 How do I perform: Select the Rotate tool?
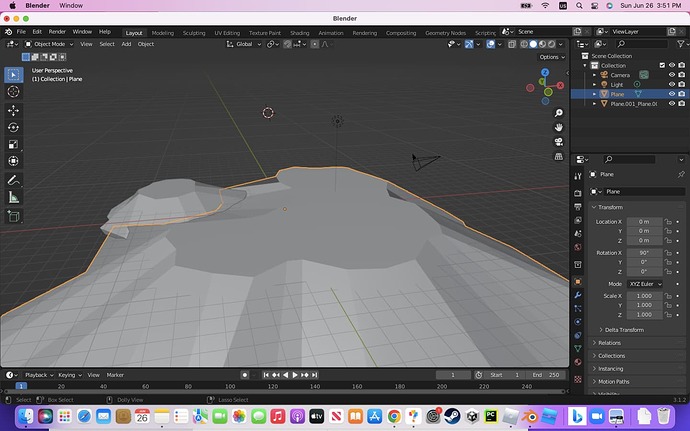coord(13,127)
